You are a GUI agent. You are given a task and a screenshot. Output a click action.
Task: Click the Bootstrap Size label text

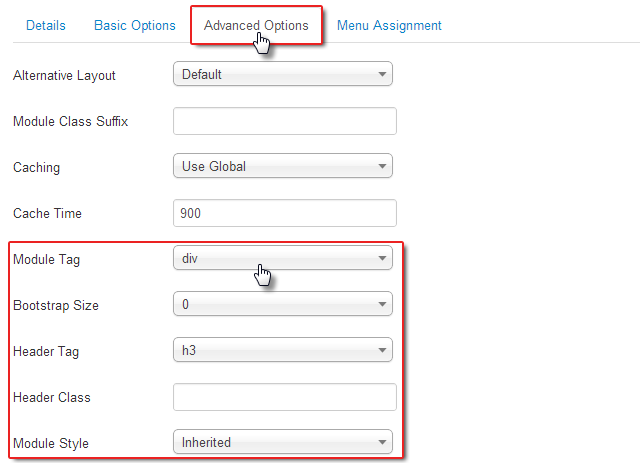coord(56,306)
